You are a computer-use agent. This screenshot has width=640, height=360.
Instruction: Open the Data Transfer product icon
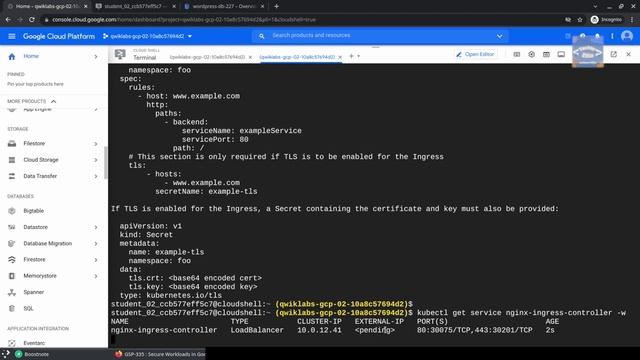coord(12,176)
